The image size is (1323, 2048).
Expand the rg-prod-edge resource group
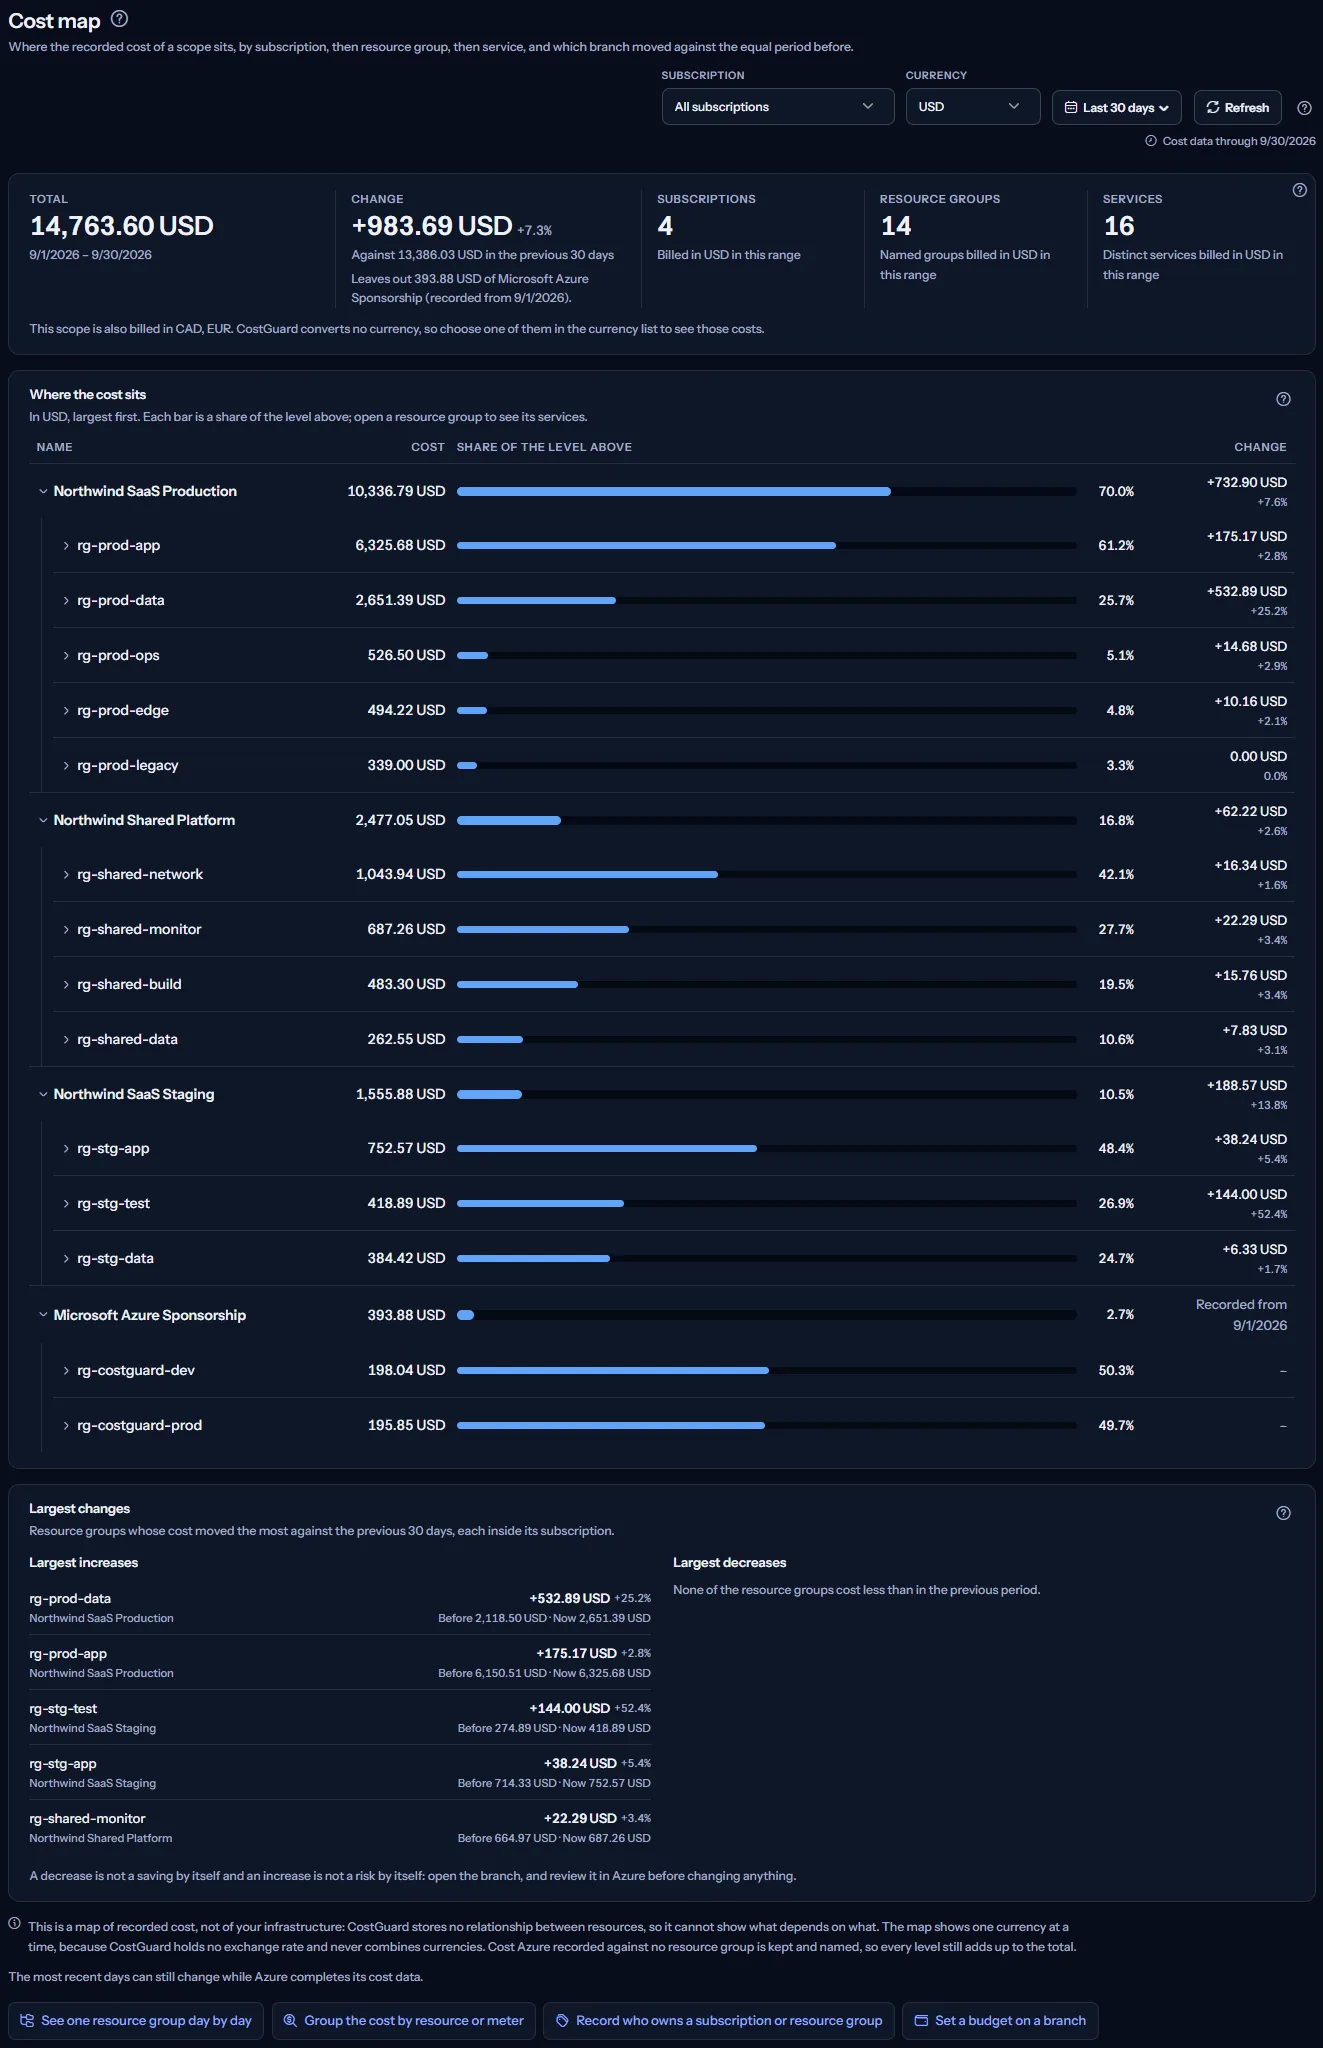pos(66,711)
